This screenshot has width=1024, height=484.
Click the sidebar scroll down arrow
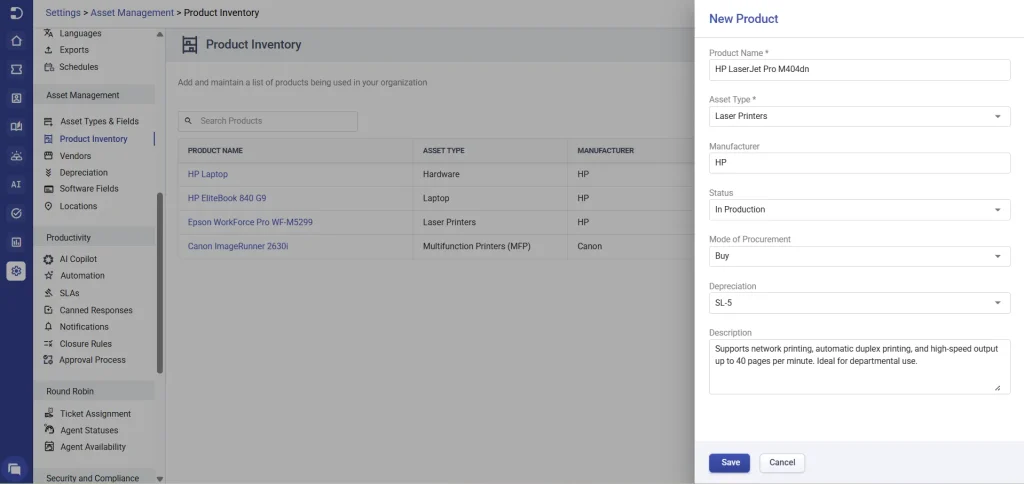160,479
